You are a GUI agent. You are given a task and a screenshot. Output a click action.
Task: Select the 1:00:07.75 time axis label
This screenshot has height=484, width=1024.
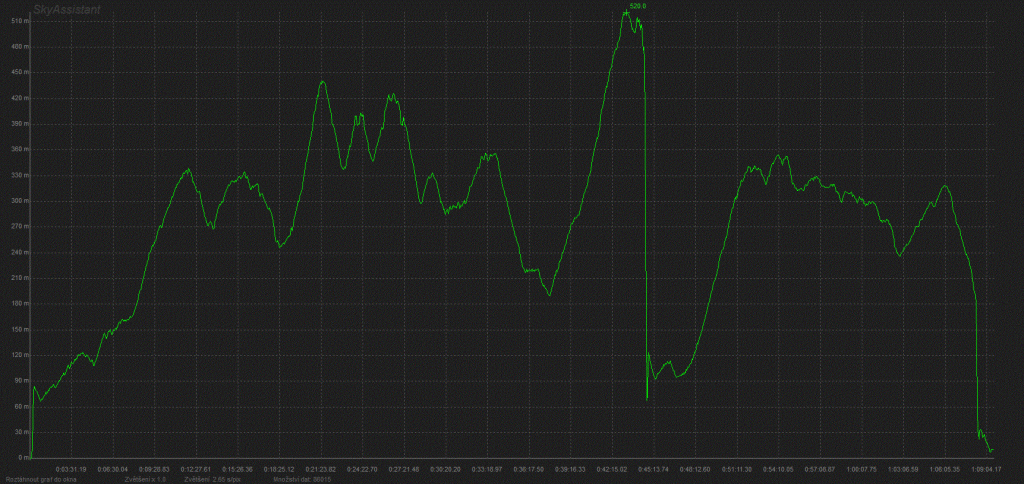coord(861,467)
